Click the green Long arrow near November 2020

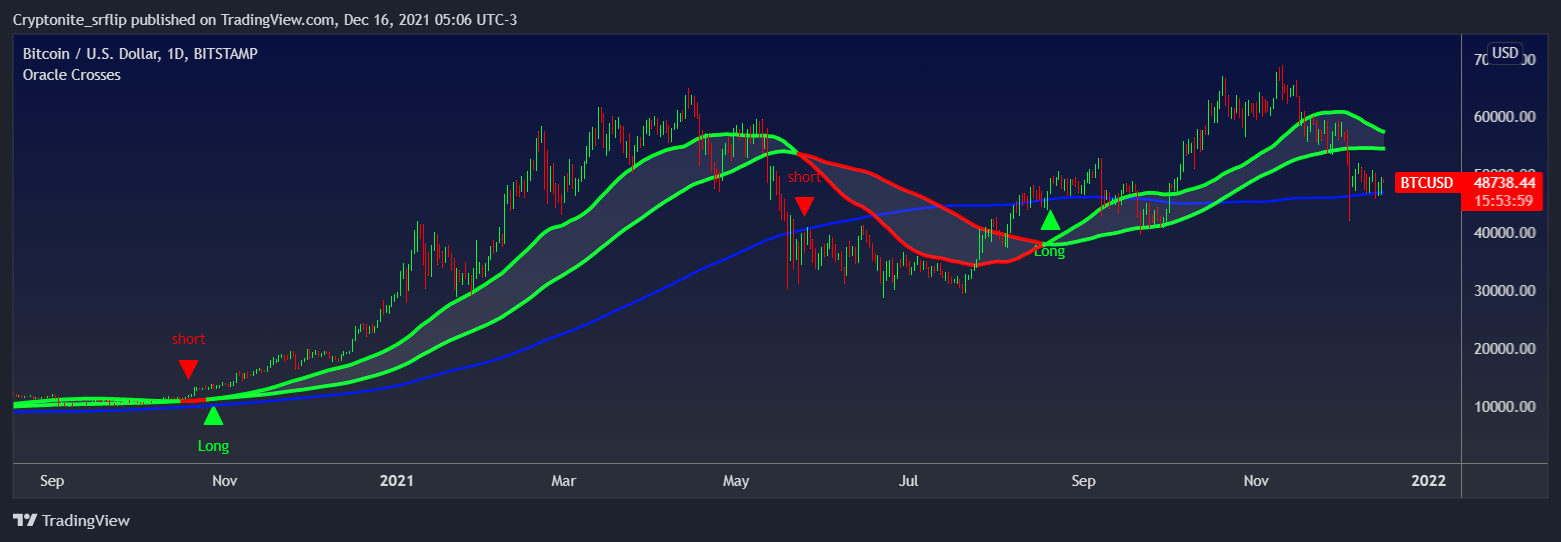213,415
